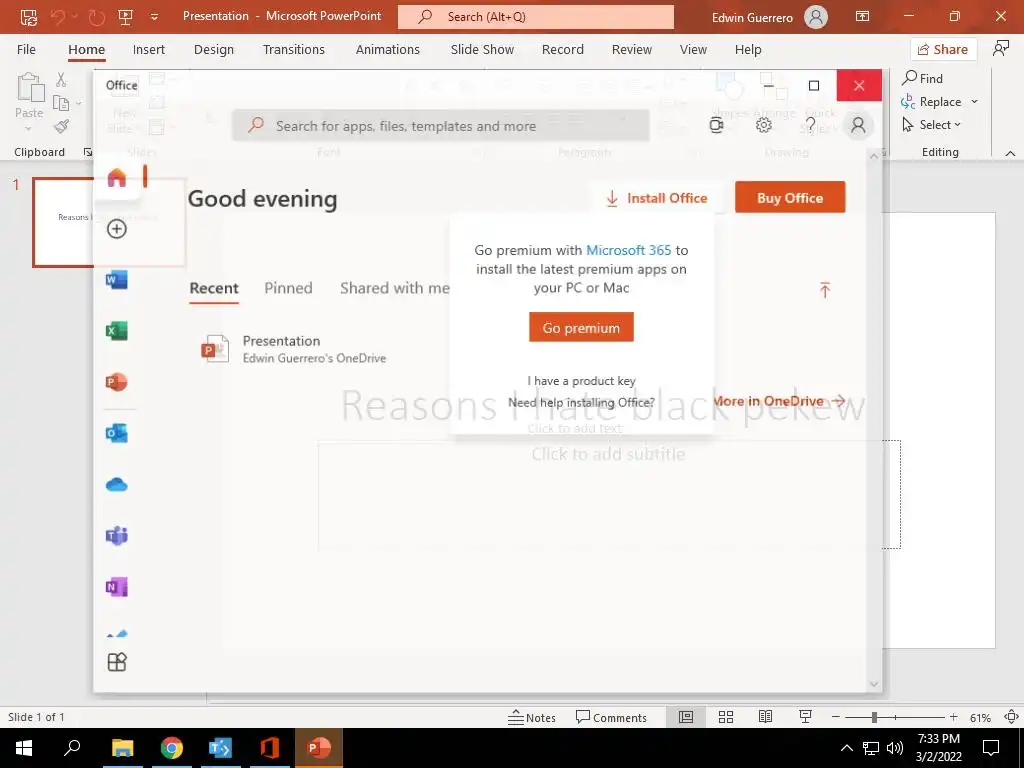Open Teams from the Office sidebar
Image resolution: width=1024 pixels, height=768 pixels.
(116, 536)
